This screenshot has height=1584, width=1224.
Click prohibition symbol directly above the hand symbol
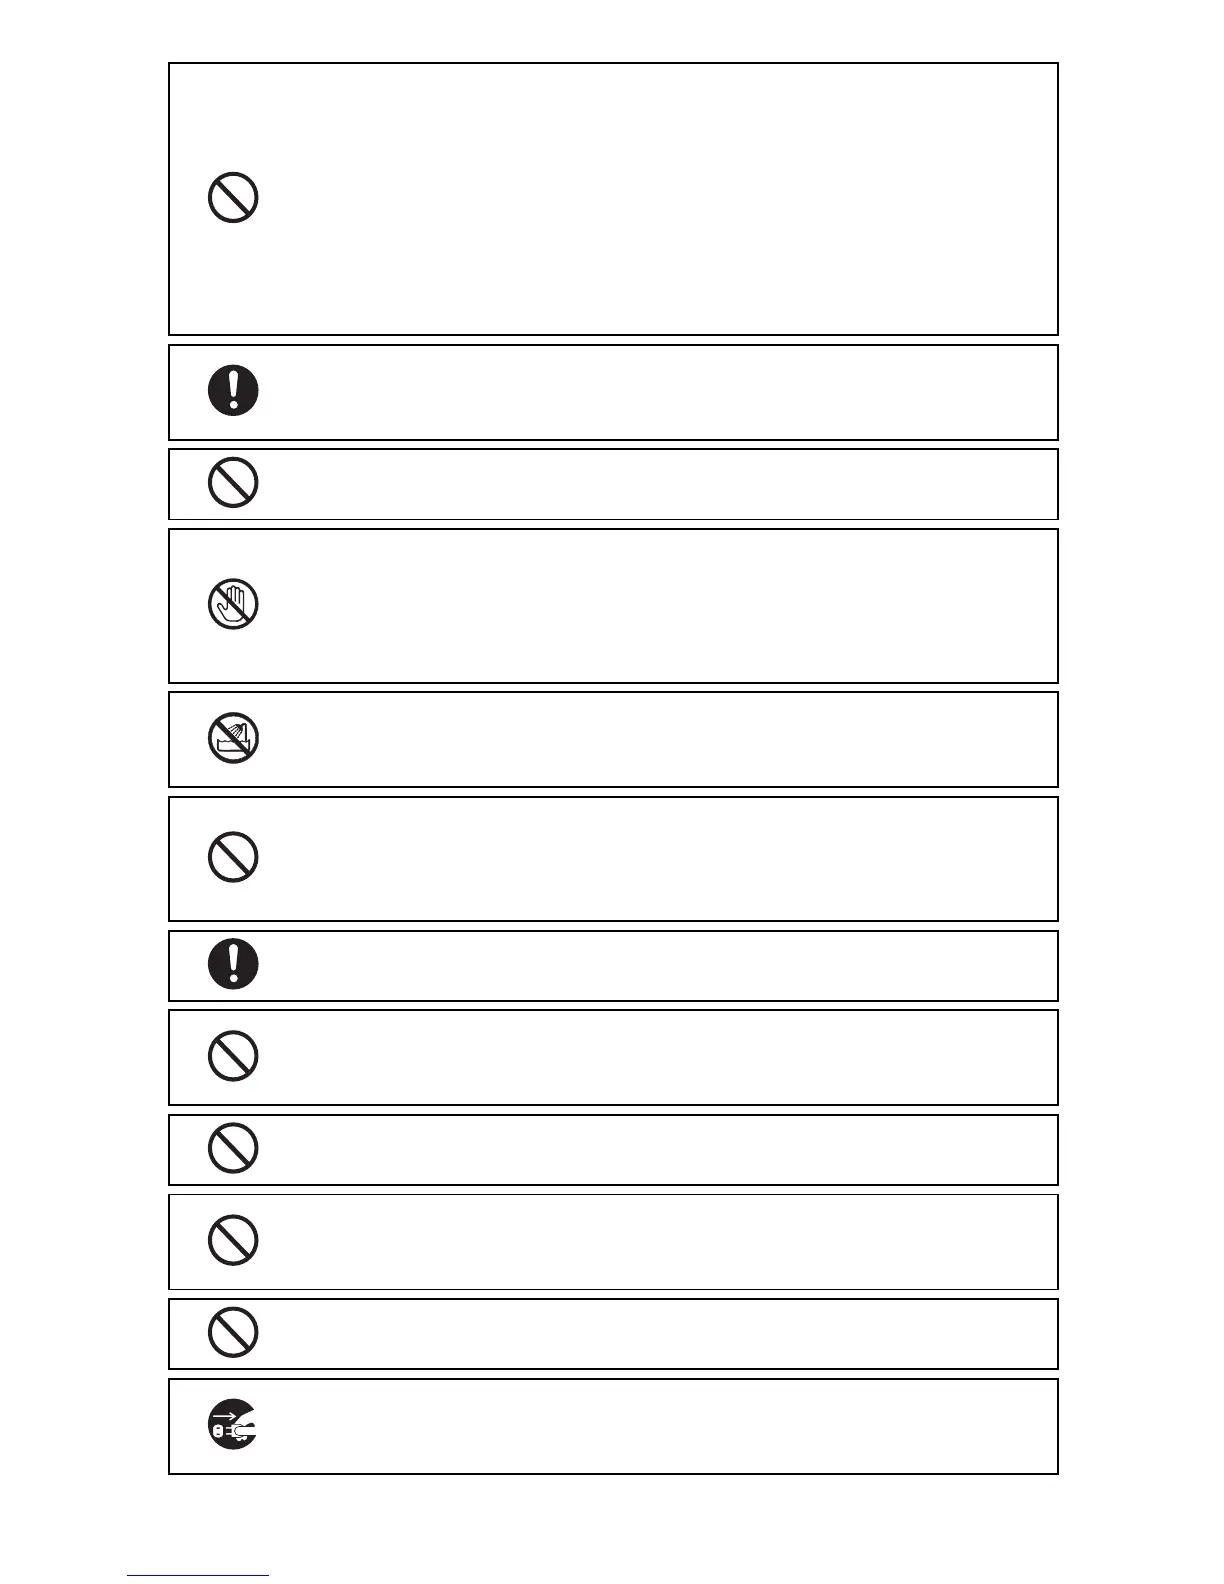click(233, 482)
